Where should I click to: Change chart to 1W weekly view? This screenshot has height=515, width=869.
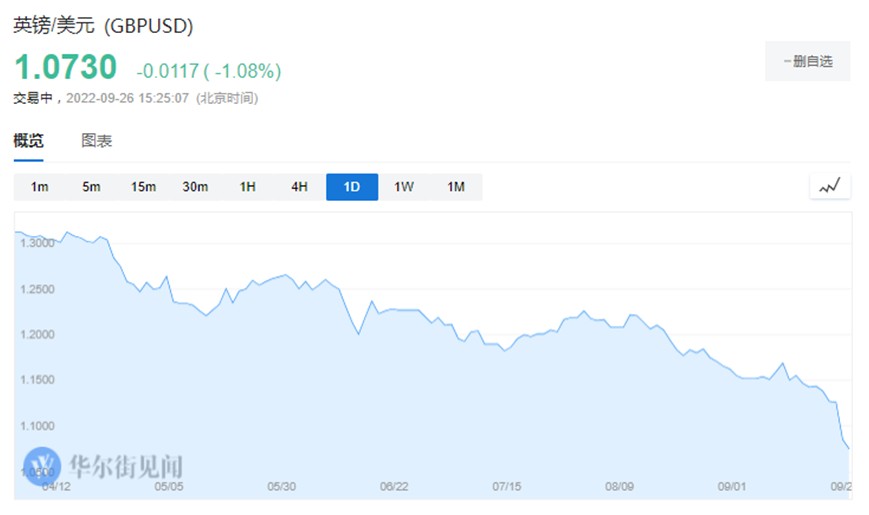pos(404,187)
